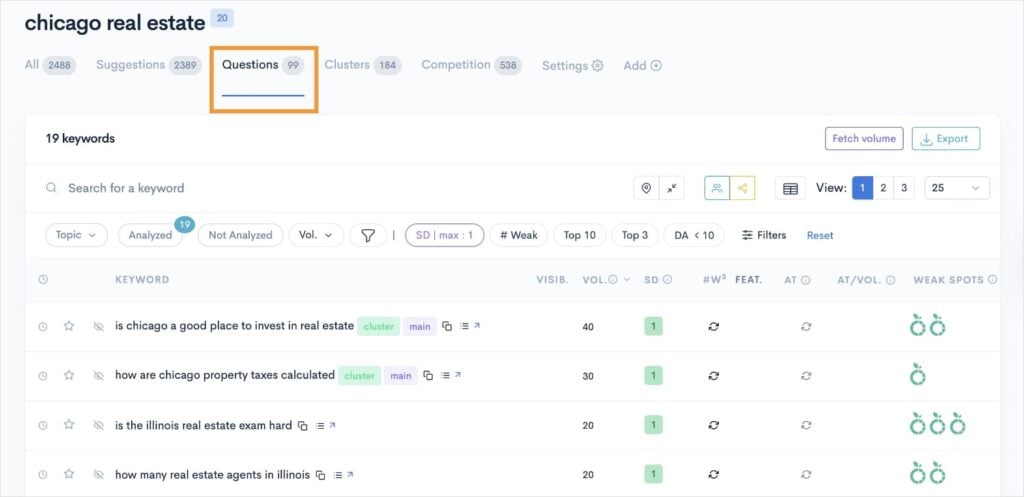Click the collapse arrows icon

click(671, 188)
